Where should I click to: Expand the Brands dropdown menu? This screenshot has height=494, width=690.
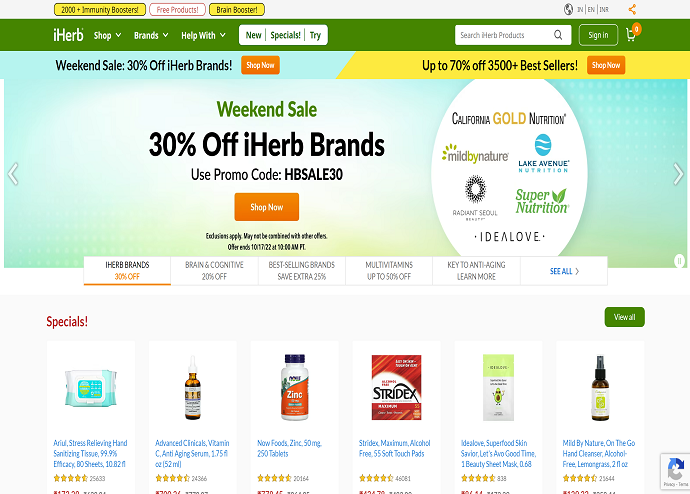coord(151,35)
